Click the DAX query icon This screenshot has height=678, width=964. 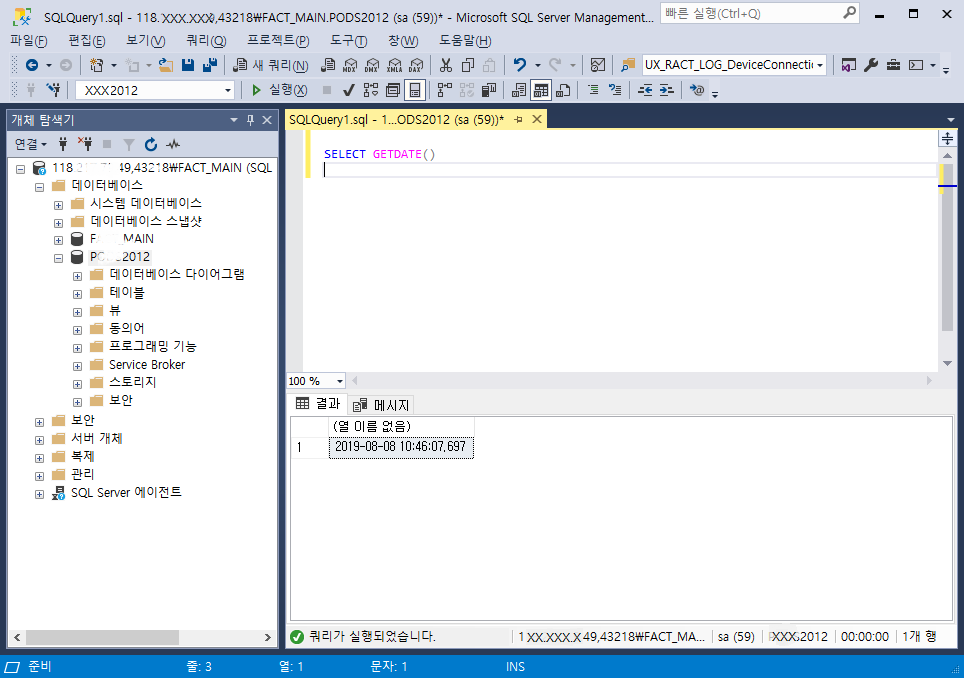416,65
